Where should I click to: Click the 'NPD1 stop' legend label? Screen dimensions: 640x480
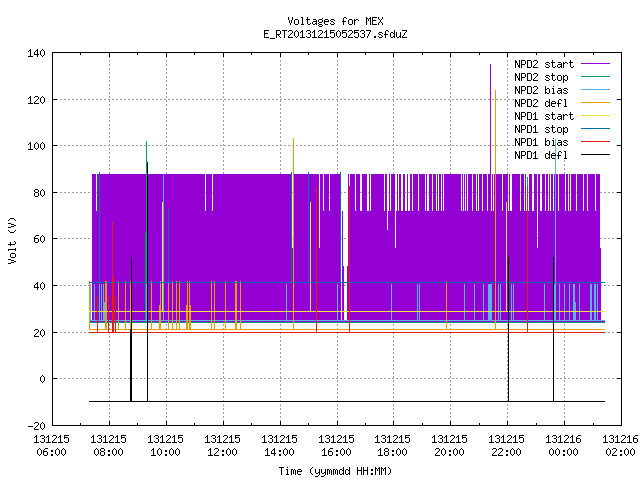(x=541, y=129)
